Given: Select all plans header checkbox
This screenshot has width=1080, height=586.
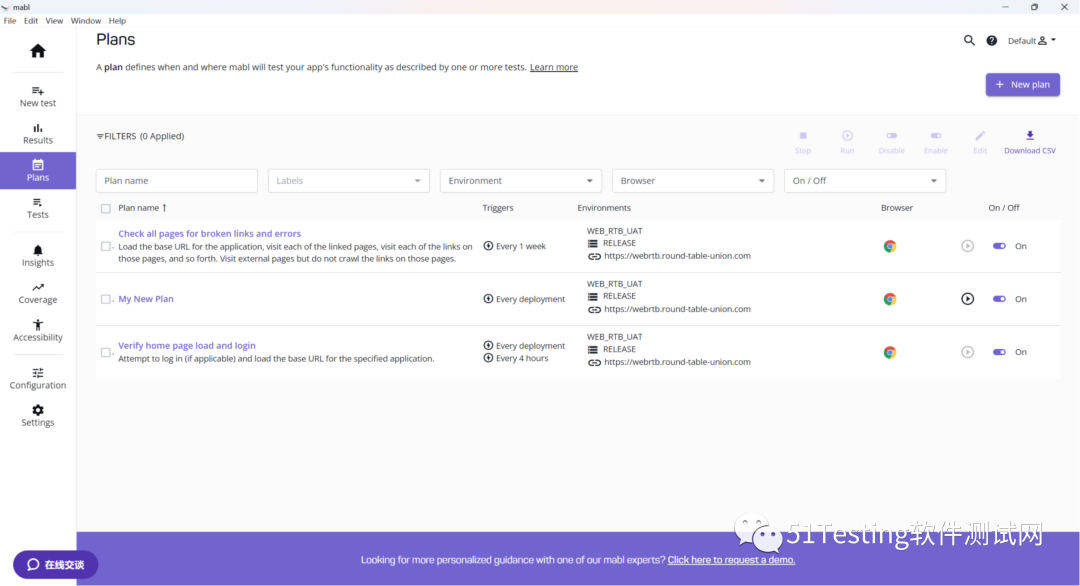Looking at the screenshot, I should (x=105, y=208).
